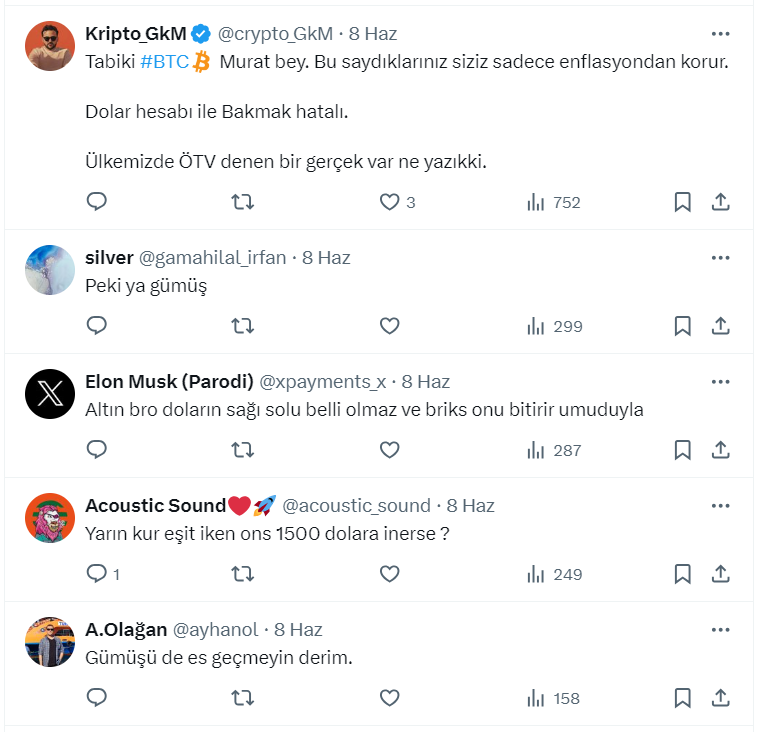
Task: Like silver's "Peki ya gümüş" reply
Action: [389, 326]
